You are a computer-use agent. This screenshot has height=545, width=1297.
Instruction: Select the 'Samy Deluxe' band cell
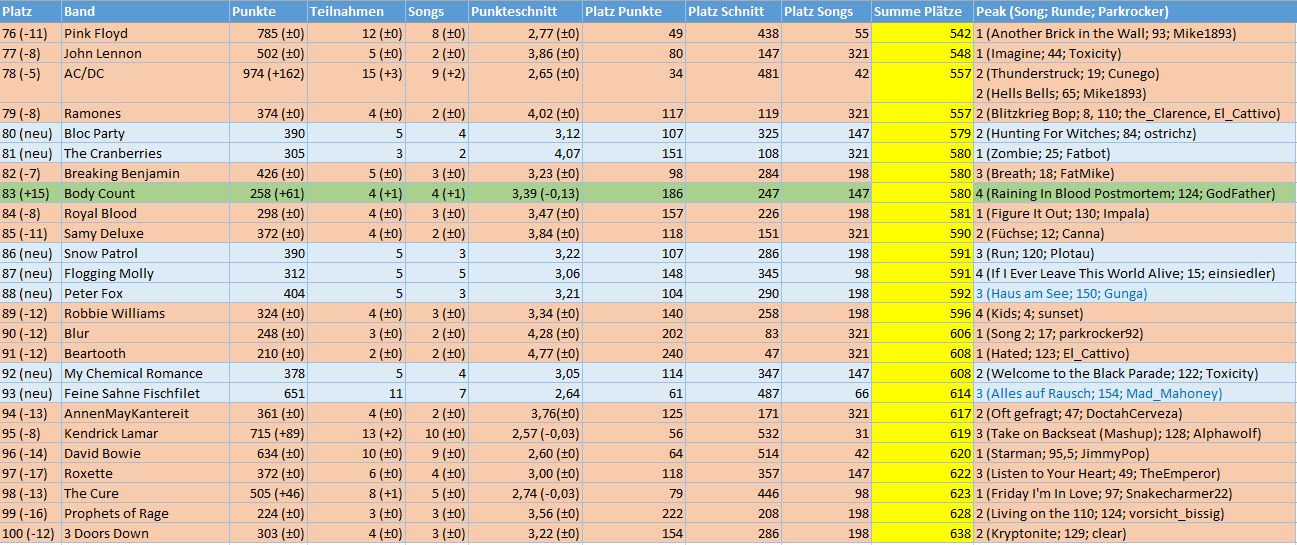pyautogui.click(x=144, y=233)
